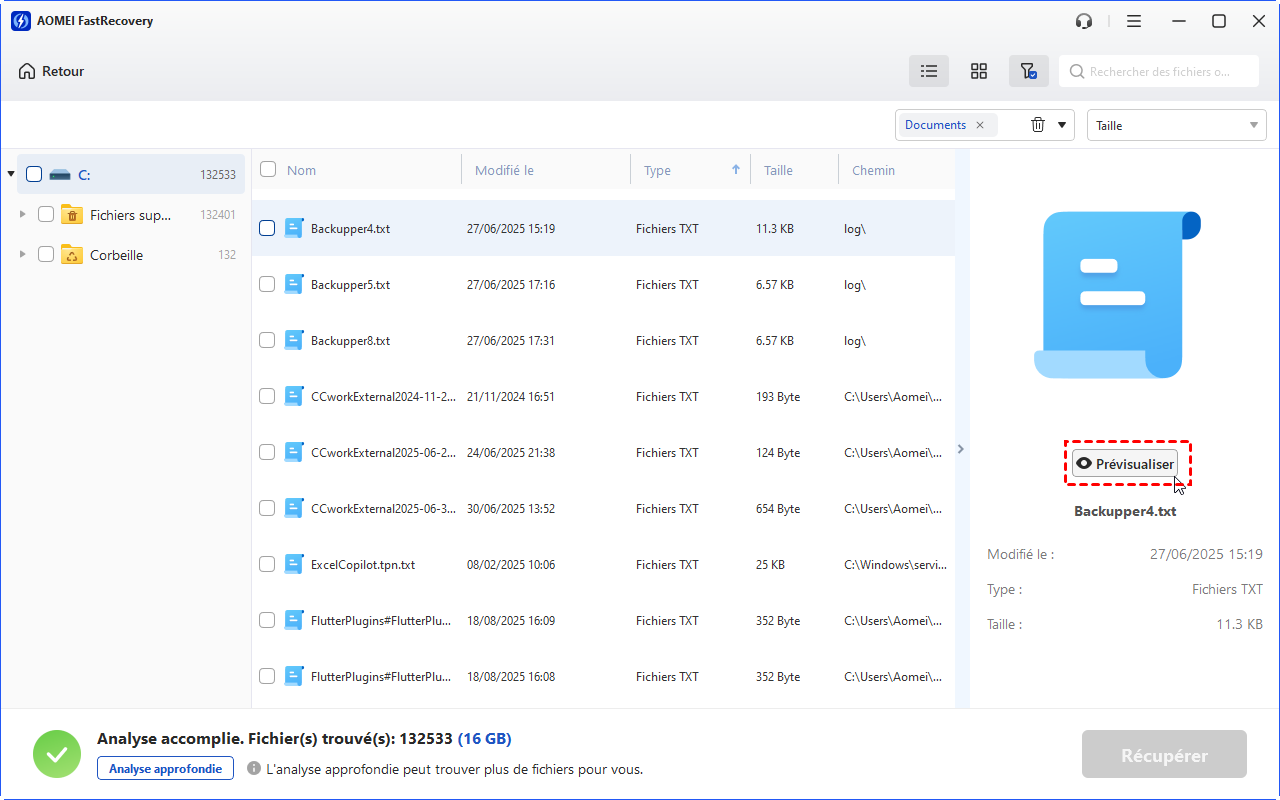Click the Type column sort arrow
This screenshot has width=1280, height=800.
pos(736,170)
